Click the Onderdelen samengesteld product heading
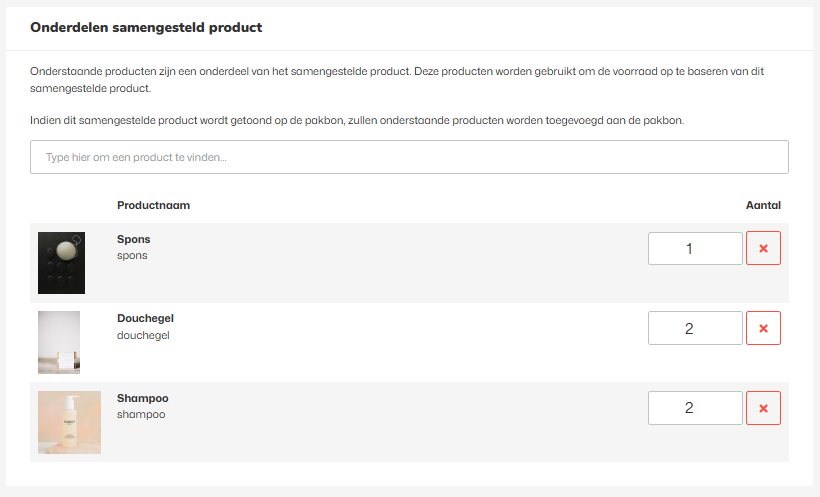The height and width of the screenshot is (497, 820). pos(146,28)
